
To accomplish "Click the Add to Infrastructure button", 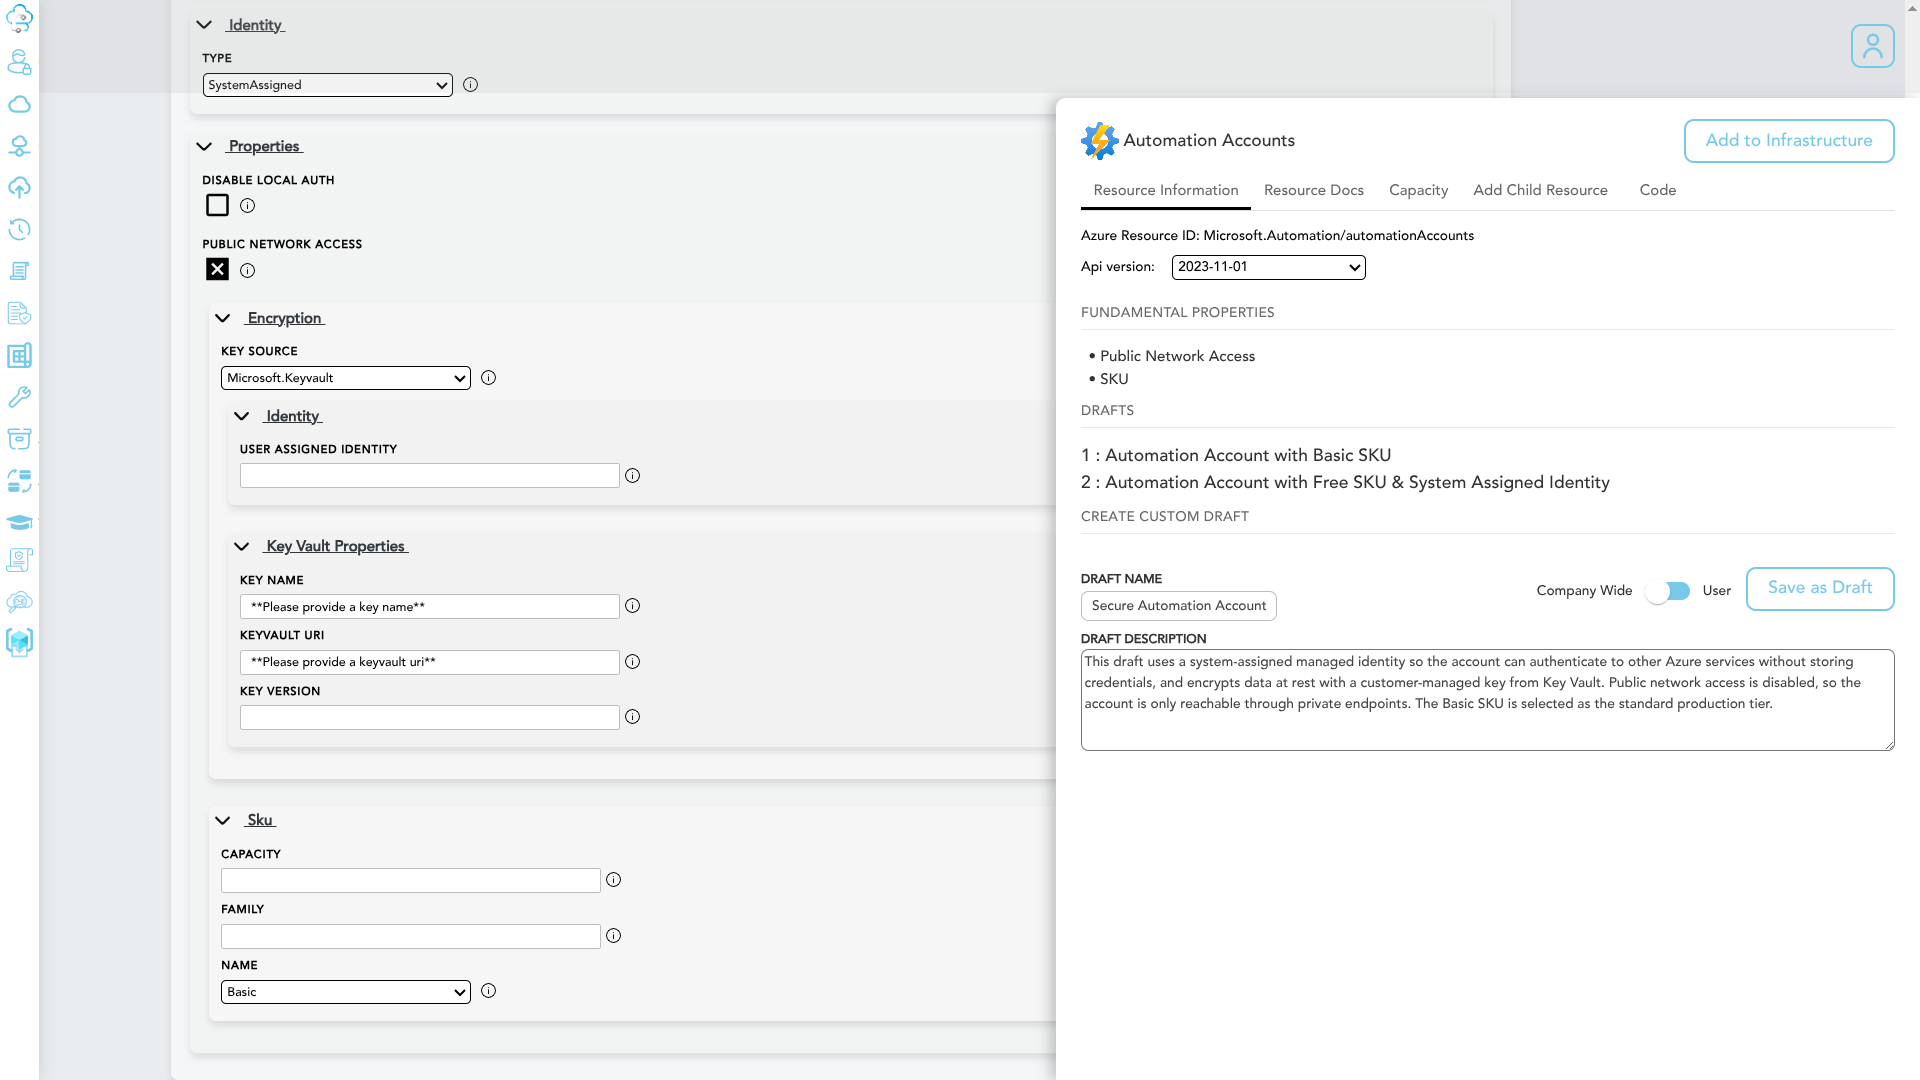I will [1788, 141].
